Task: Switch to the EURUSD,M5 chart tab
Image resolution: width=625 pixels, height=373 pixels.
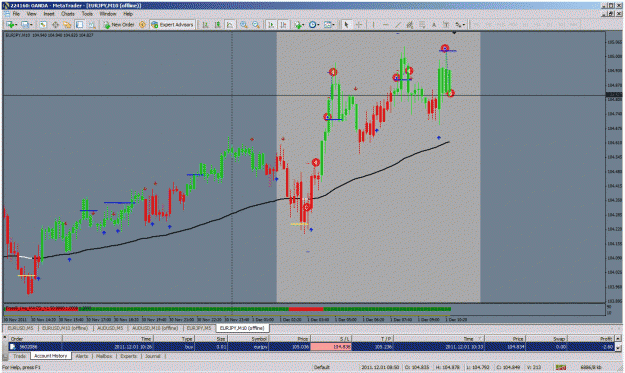Action: click(x=20, y=328)
